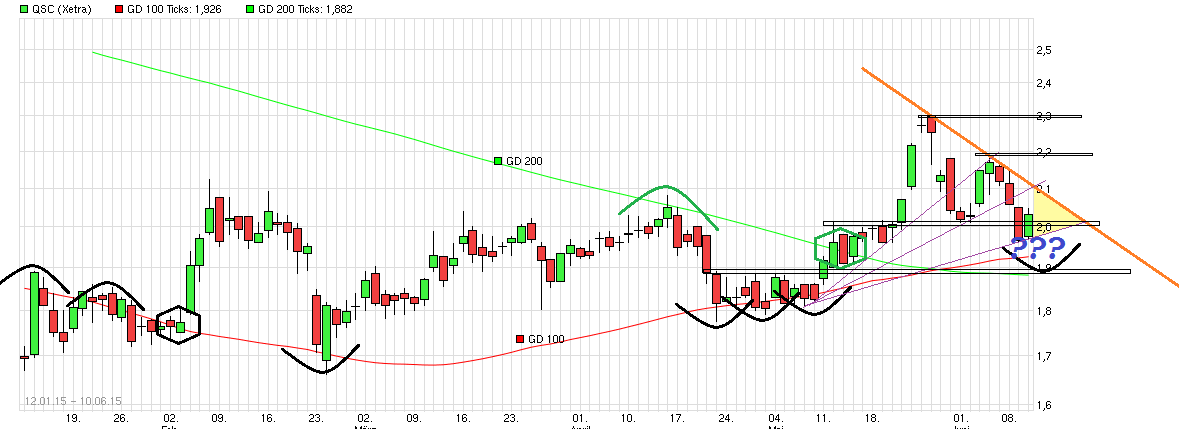Click the green GD 200 Ticks legend swatch
This screenshot has width=1179, height=441.
pyautogui.click(x=250, y=10)
